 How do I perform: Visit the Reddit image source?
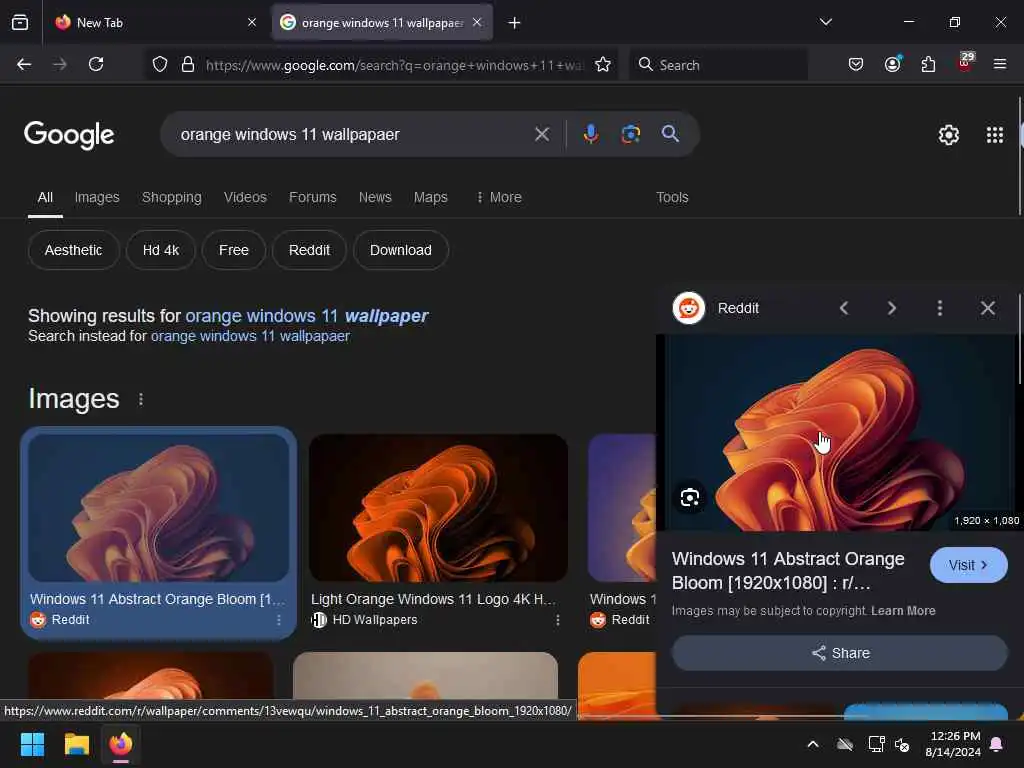968,565
